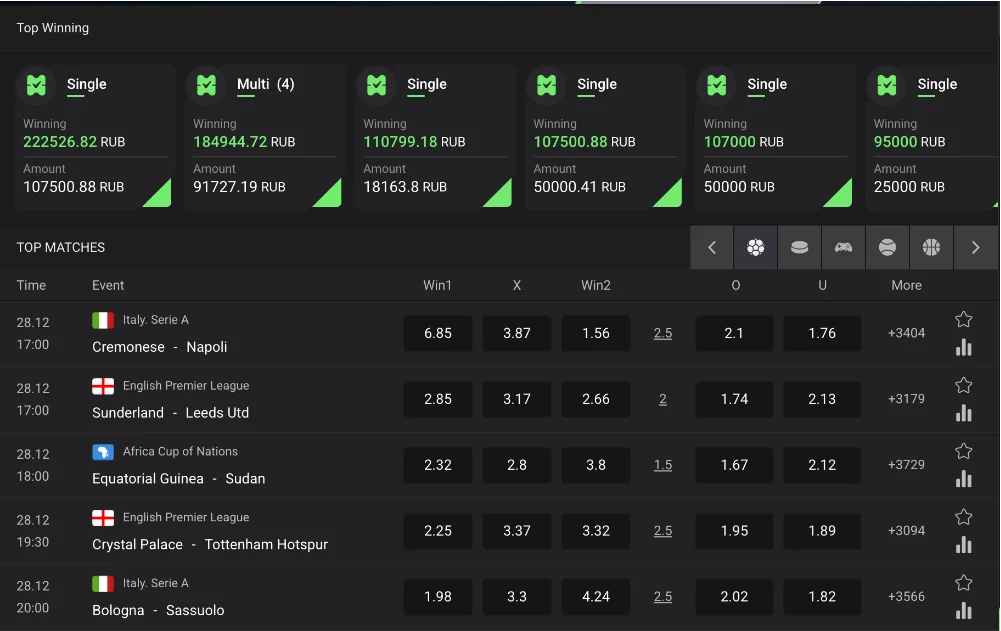Image resolution: width=1001 pixels, height=631 pixels.
Task: Click right chevron to scroll sports list
Action: click(975, 247)
